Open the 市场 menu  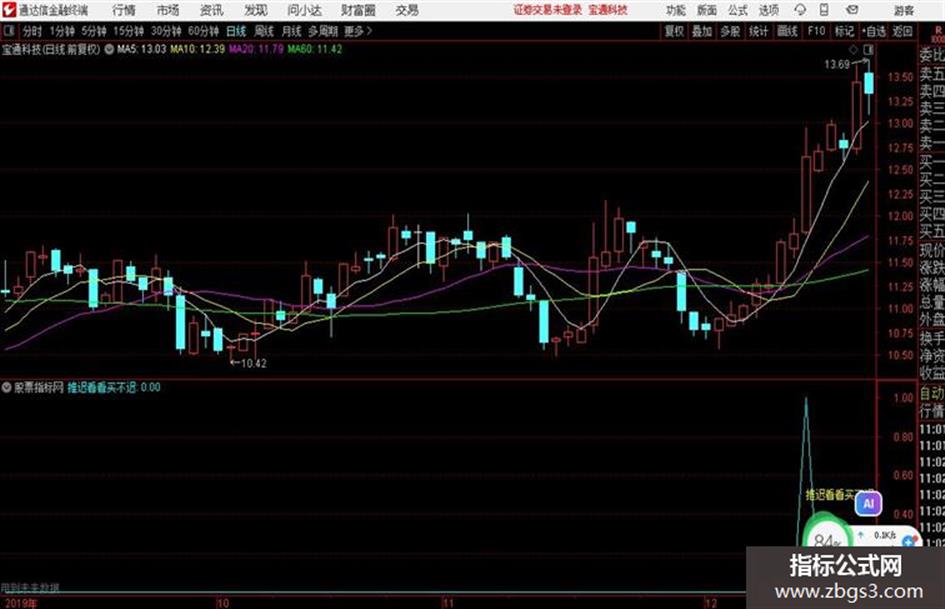click(x=168, y=10)
